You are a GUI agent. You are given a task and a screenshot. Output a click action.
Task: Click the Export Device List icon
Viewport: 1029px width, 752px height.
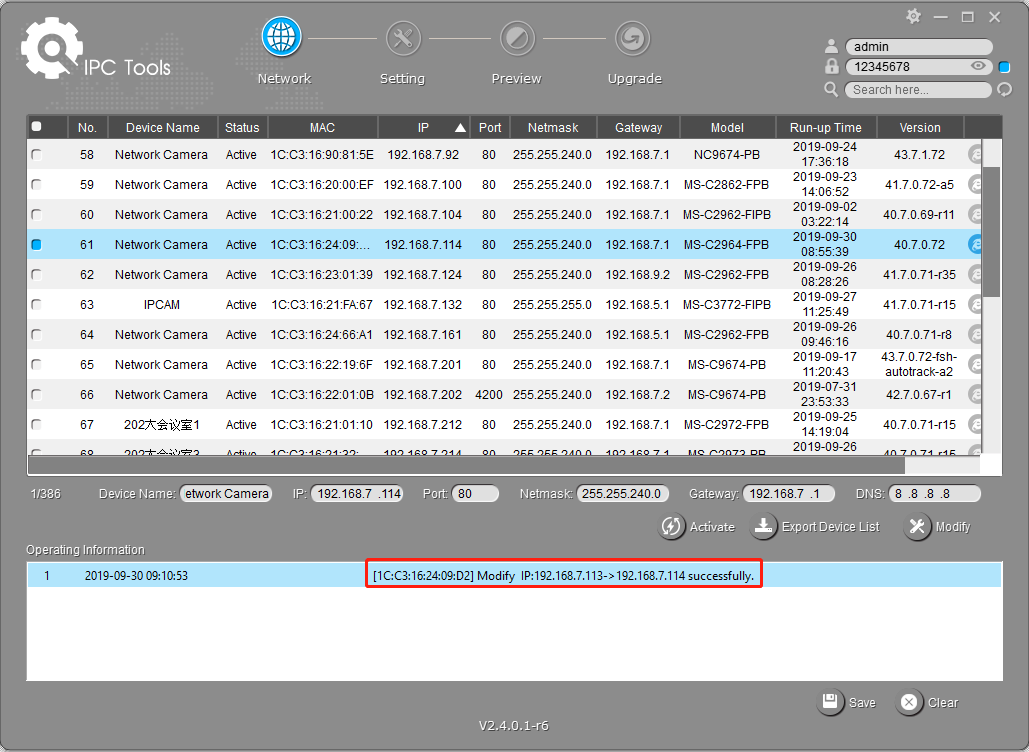click(764, 526)
